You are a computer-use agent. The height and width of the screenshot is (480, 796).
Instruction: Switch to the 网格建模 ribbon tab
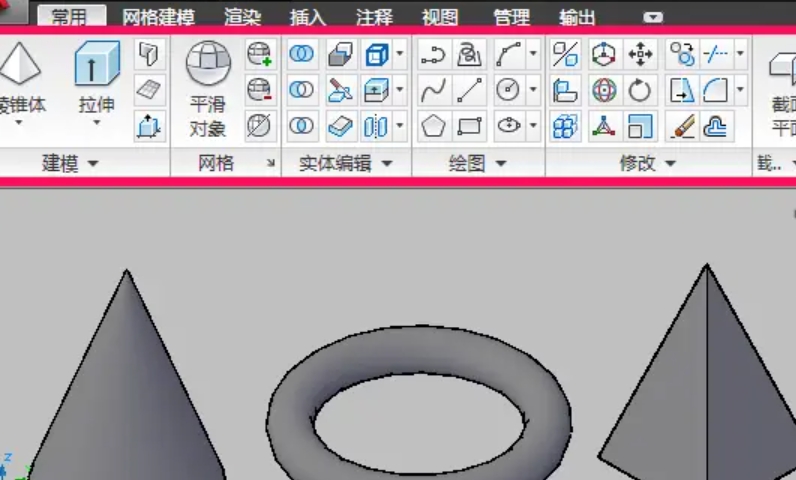(158, 17)
